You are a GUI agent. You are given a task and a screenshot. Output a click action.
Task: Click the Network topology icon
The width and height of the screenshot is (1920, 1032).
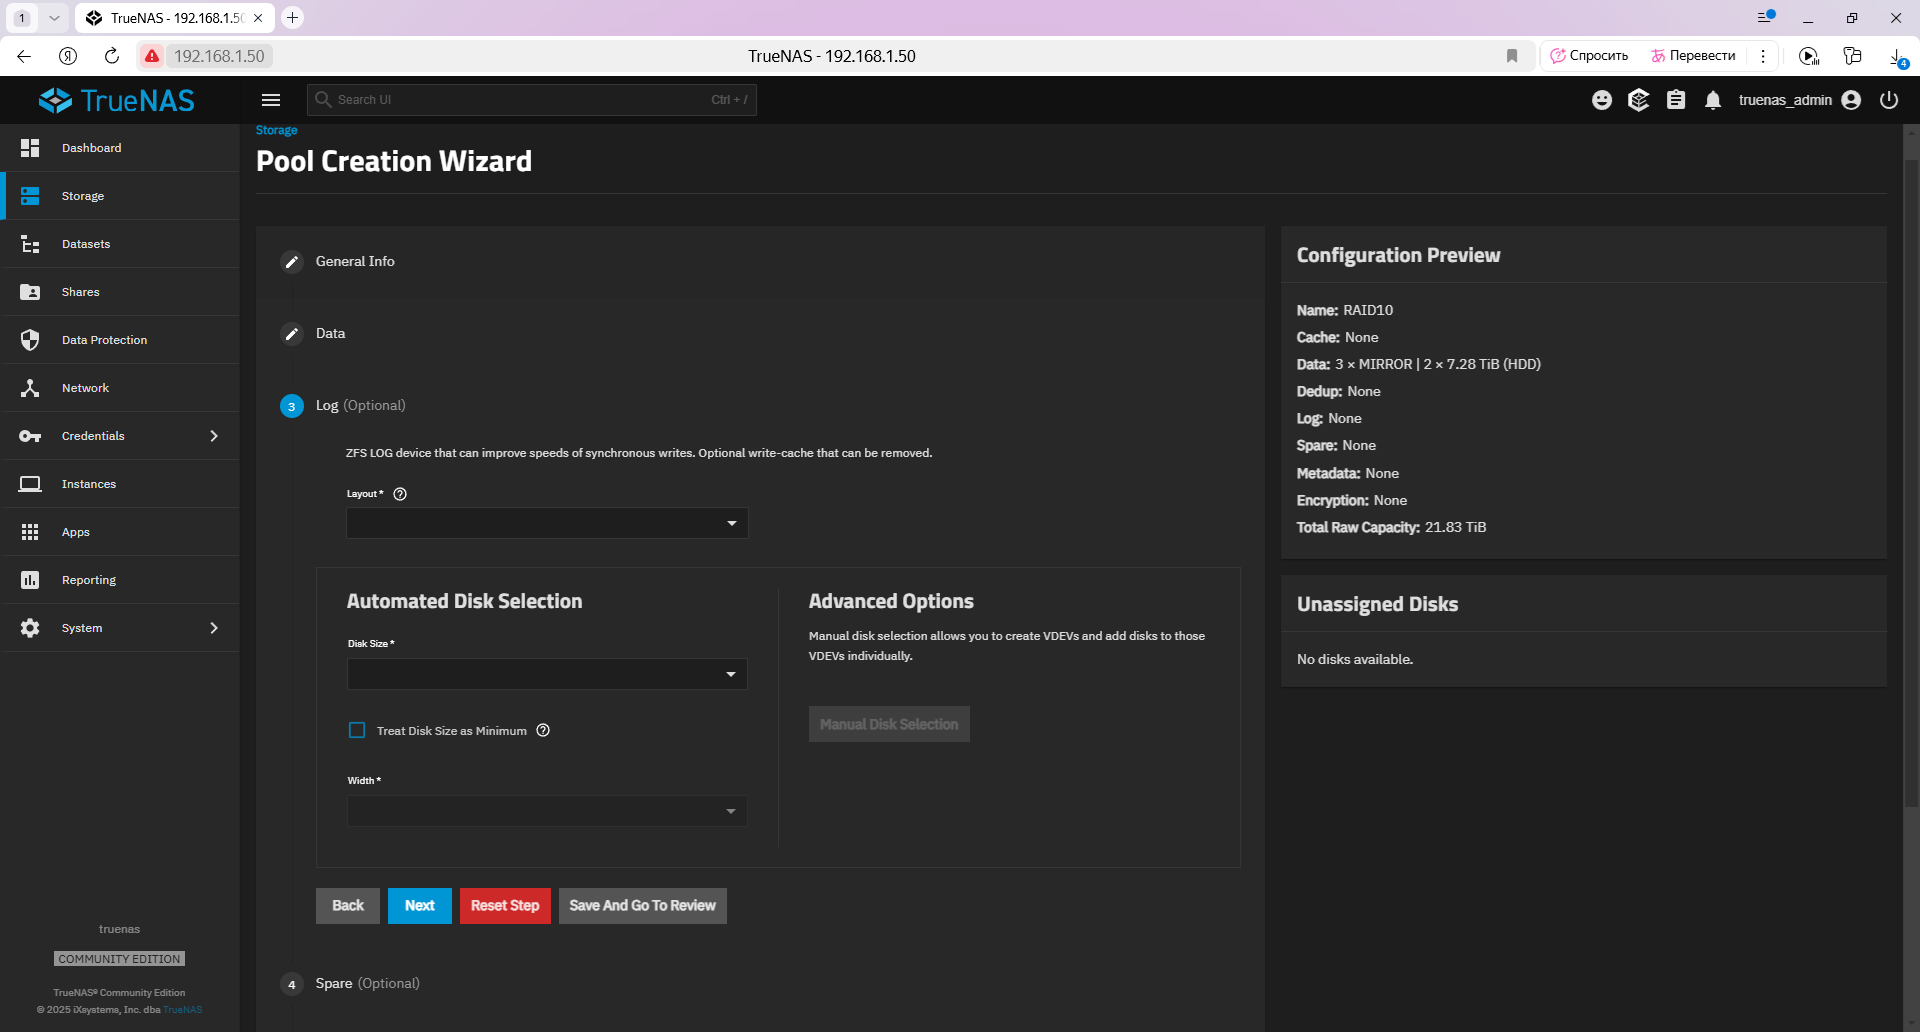[x=30, y=388]
